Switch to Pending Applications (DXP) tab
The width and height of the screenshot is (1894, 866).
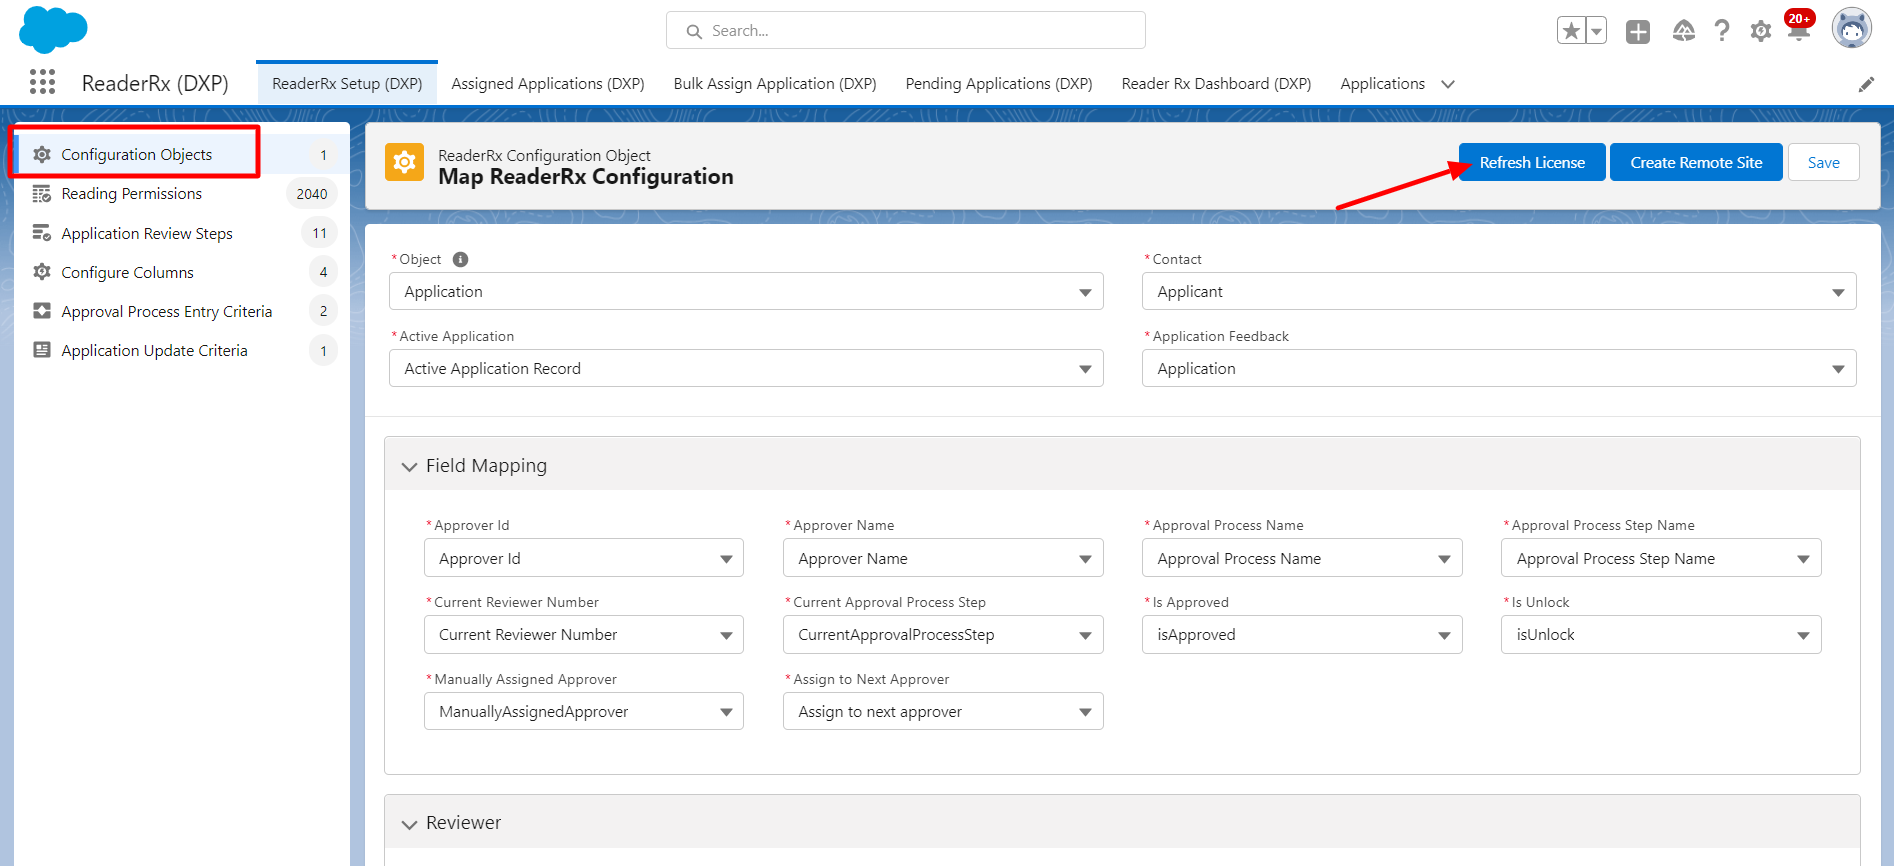click(998, 84)
